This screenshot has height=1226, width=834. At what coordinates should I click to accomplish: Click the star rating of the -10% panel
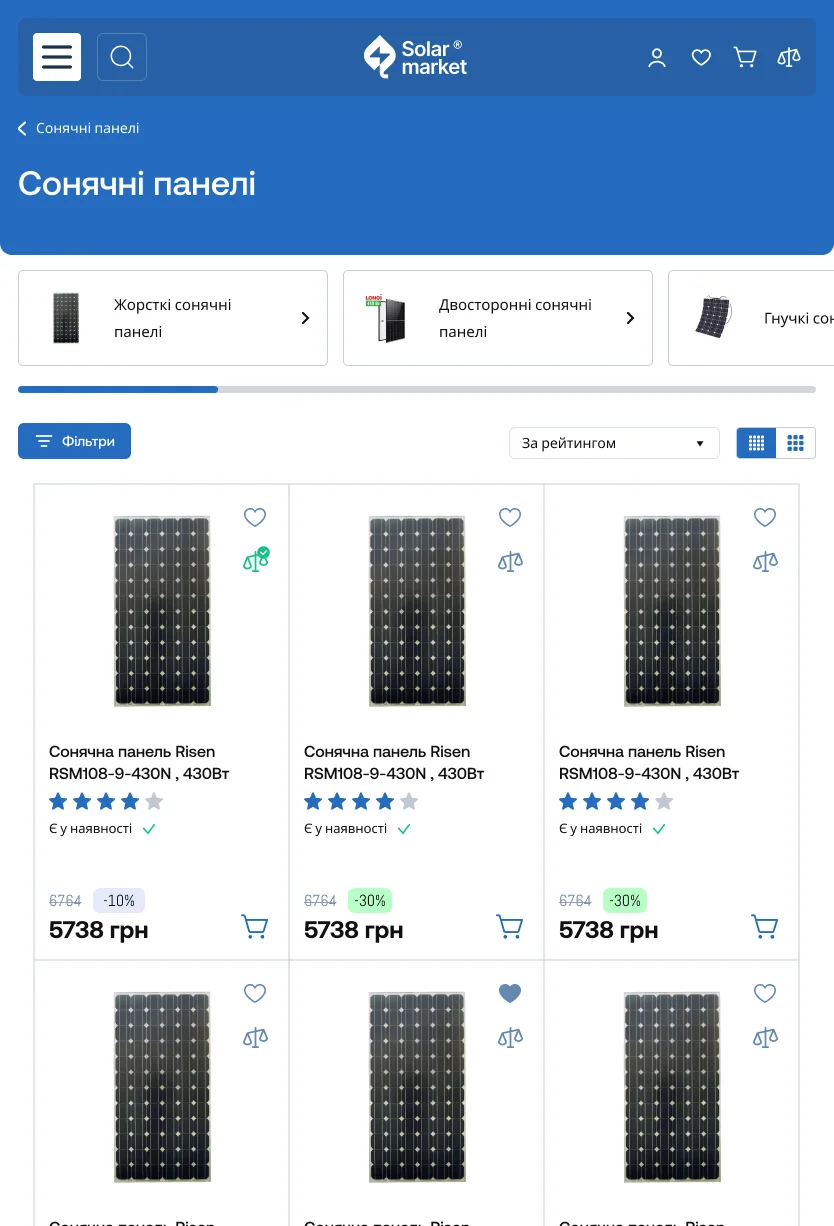106,801
